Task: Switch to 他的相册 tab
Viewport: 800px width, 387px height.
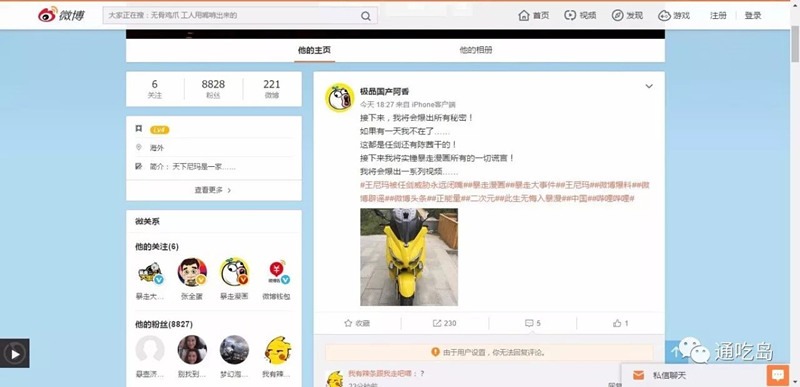Action: (x=476, y=50)
